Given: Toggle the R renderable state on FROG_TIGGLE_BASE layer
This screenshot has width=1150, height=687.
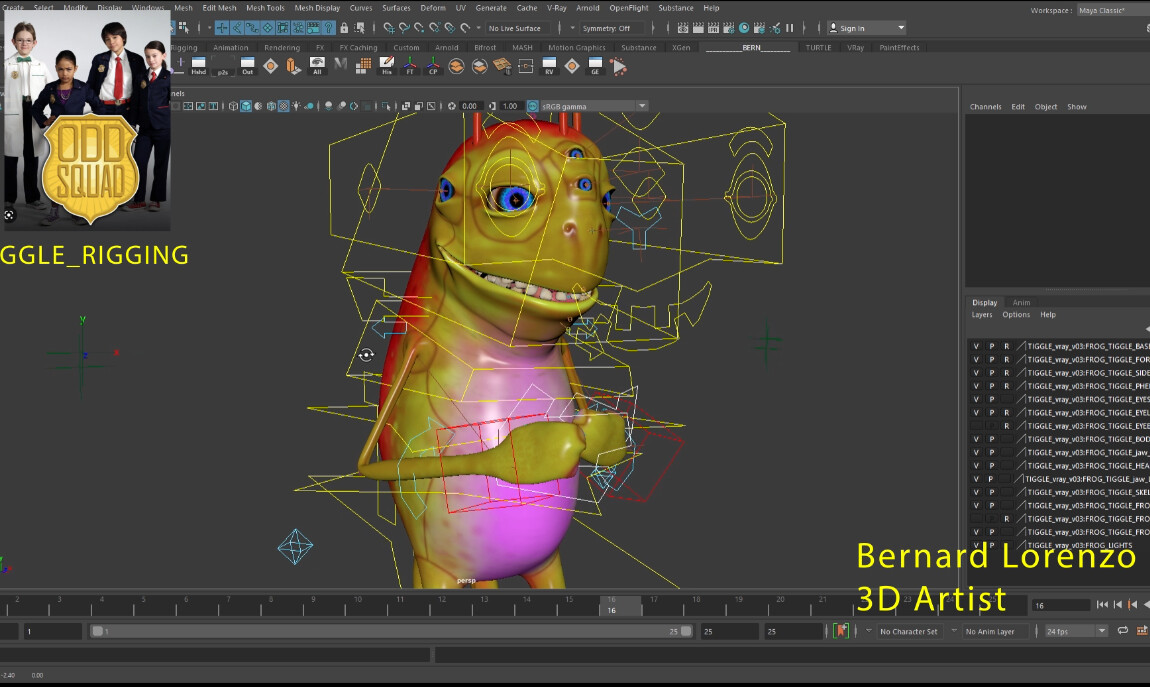Looking at the screenshot, I should (1008, 345).
